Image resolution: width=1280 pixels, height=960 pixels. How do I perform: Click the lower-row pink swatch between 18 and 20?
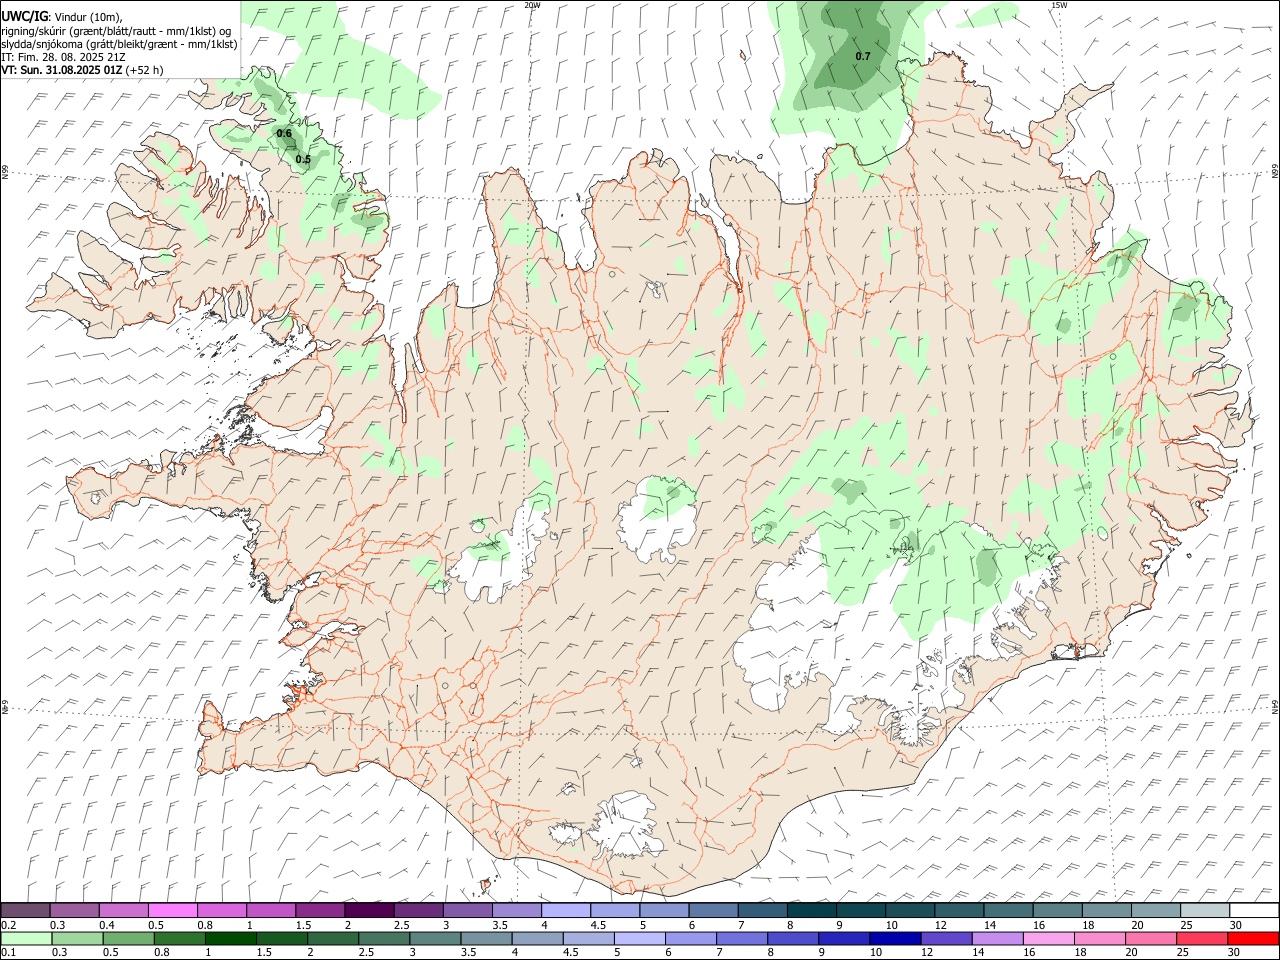point(1099,939)
